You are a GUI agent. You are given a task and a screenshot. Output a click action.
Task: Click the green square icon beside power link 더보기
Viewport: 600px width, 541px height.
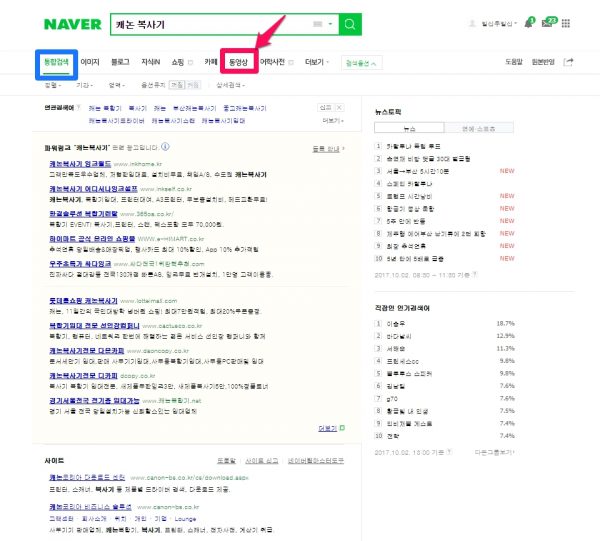(x=342, y=428)
